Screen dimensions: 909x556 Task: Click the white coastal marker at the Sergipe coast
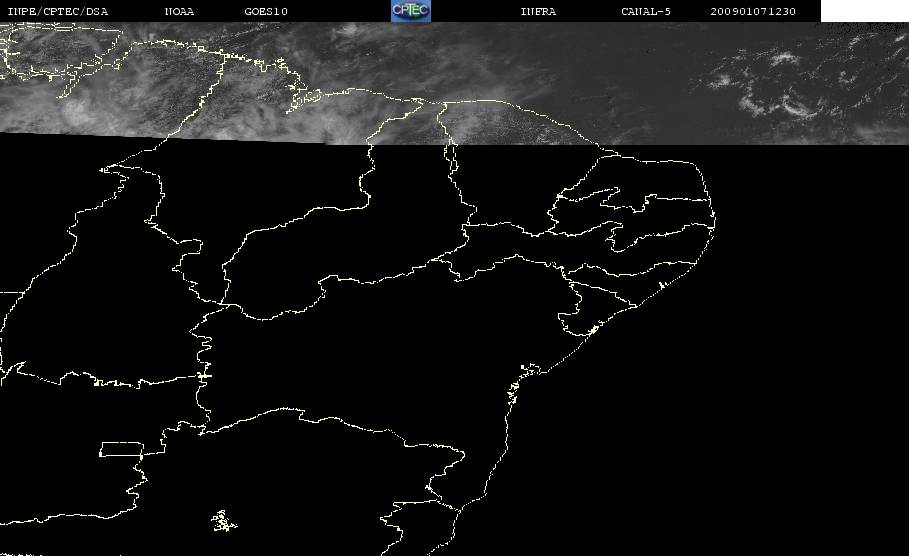(592, 330)
